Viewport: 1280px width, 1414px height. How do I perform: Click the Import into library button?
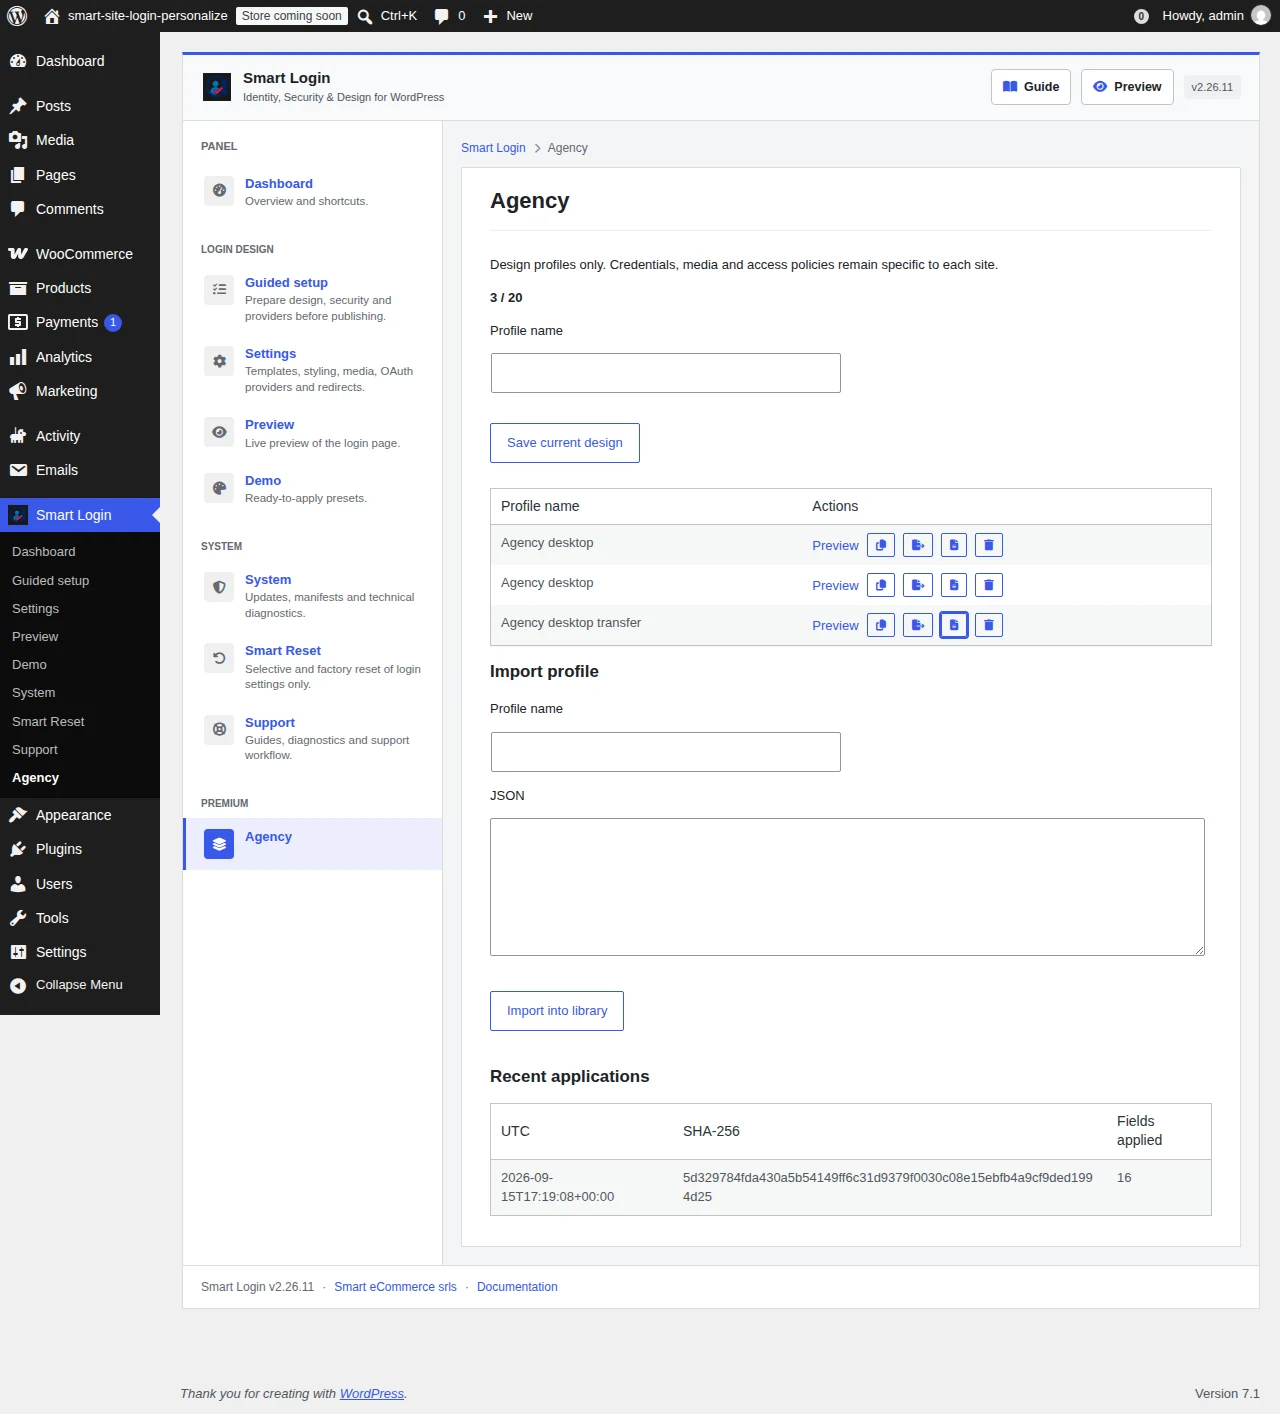coord(557,1011)
